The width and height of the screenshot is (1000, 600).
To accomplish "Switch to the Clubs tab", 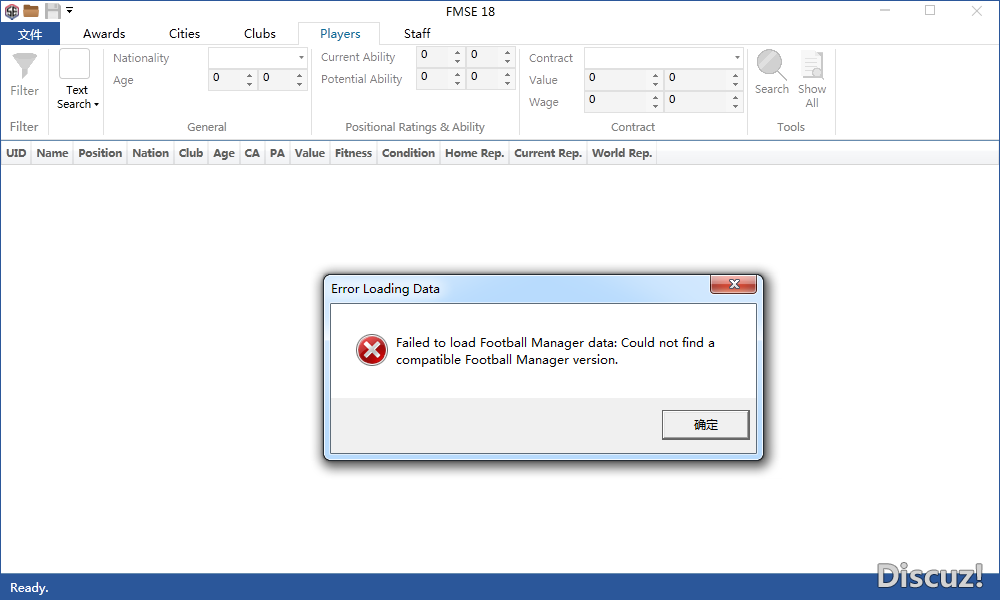I will [260, 34].
